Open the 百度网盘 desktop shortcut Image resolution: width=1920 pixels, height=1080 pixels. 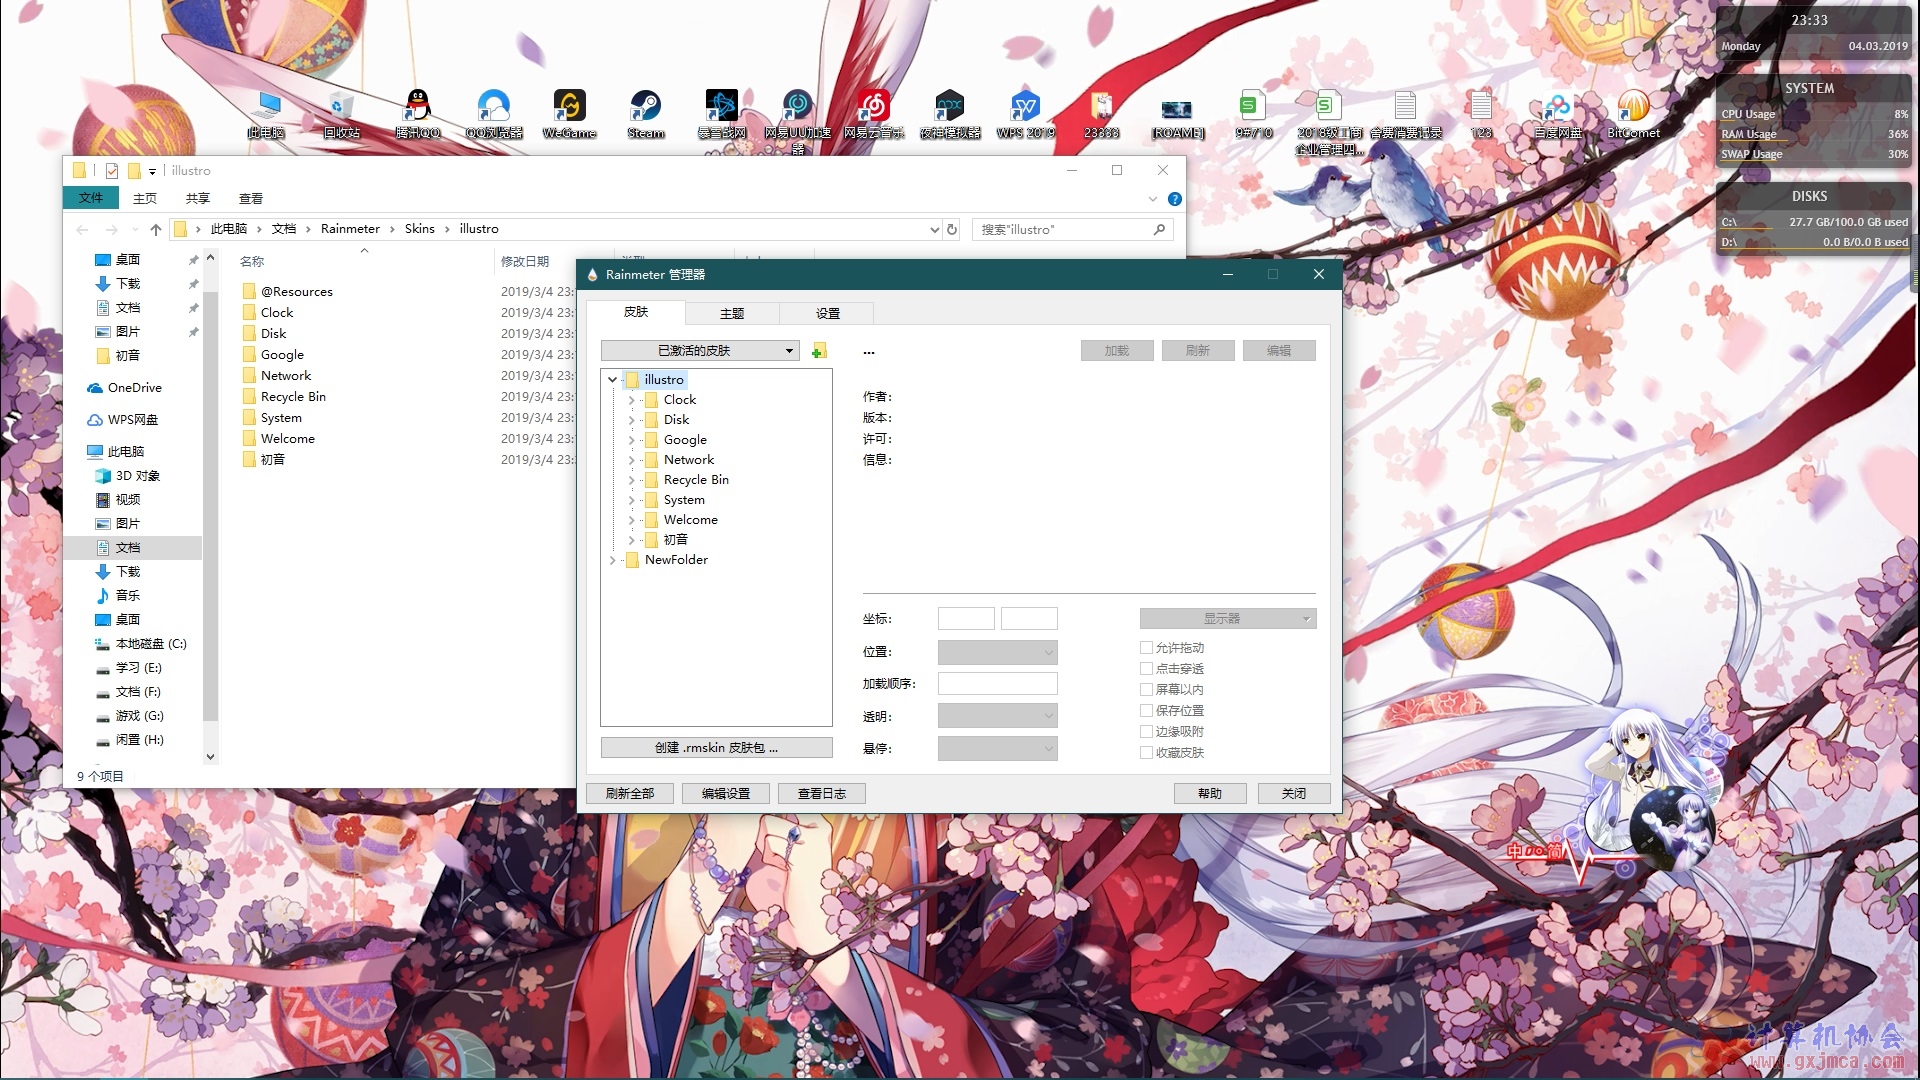click(1558, 113)
